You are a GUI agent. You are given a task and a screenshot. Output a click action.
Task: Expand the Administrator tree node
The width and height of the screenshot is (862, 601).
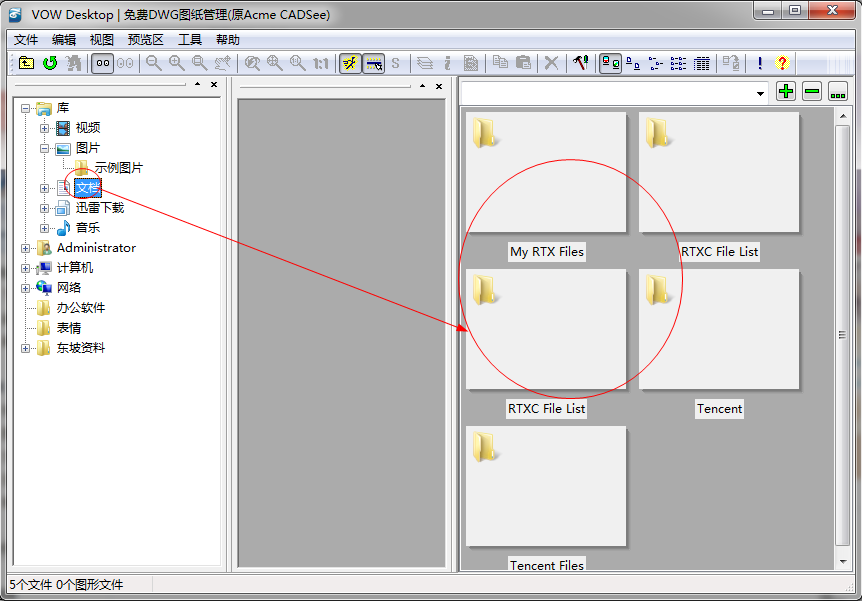click(25, 249)
